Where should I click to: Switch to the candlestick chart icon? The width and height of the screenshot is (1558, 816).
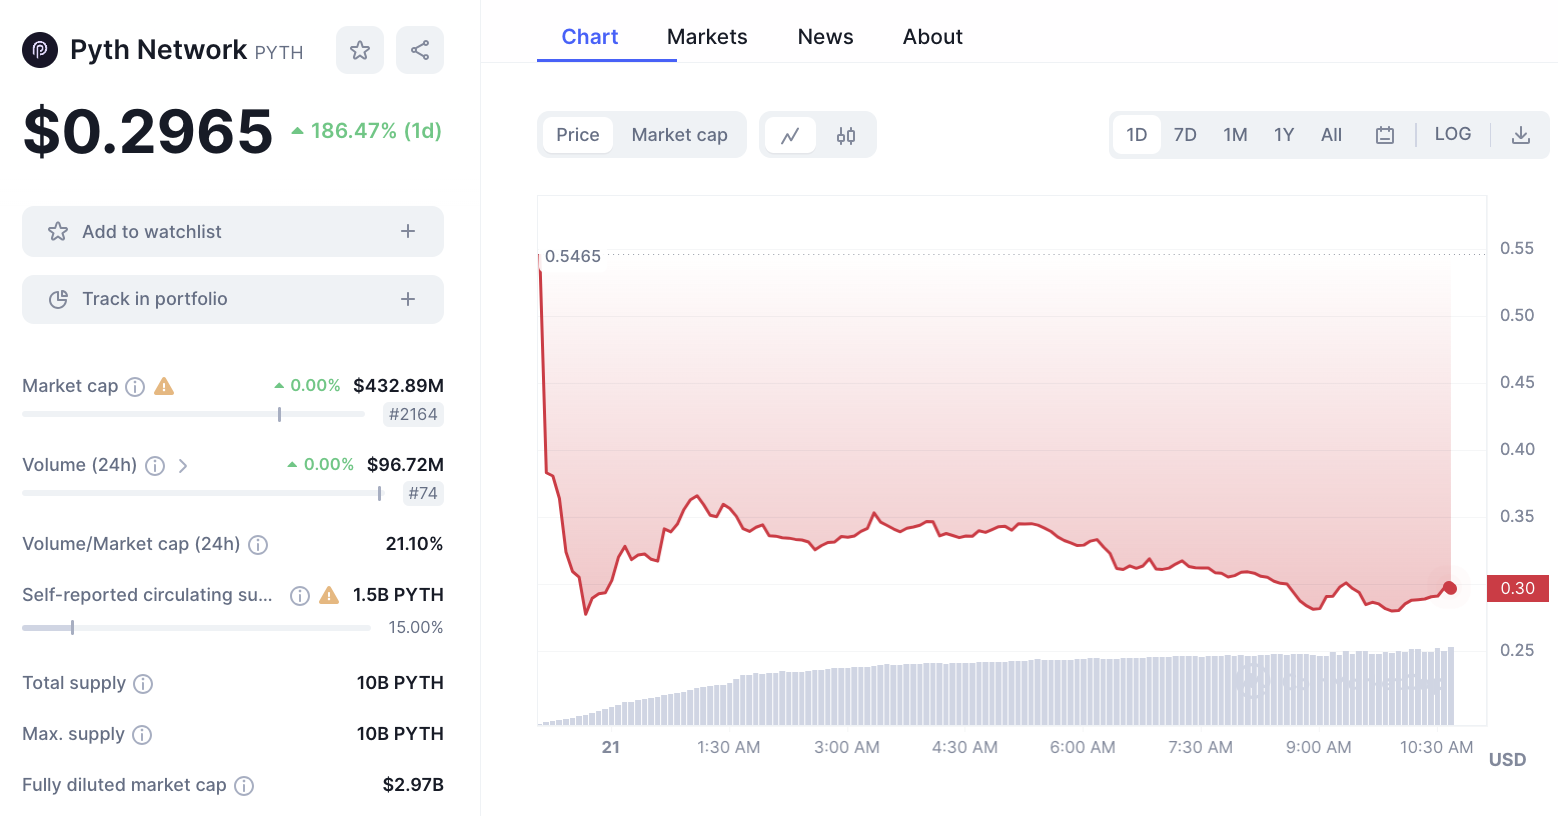tap(846, 135)
